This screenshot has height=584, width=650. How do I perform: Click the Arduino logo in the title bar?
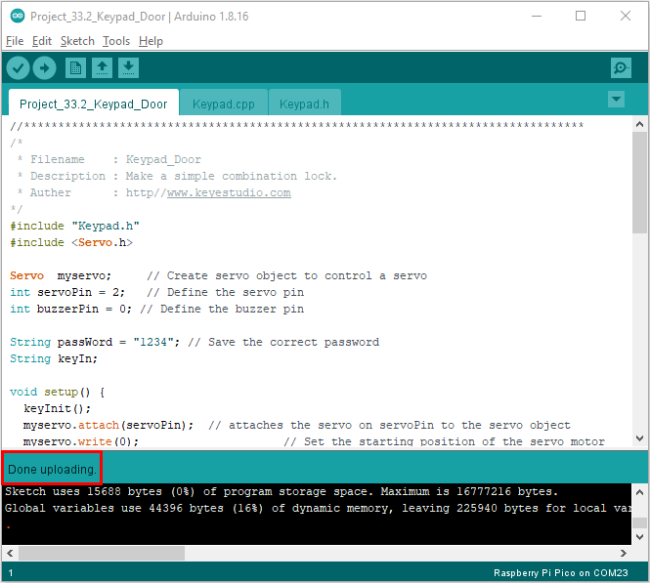(x=17, y=16)
